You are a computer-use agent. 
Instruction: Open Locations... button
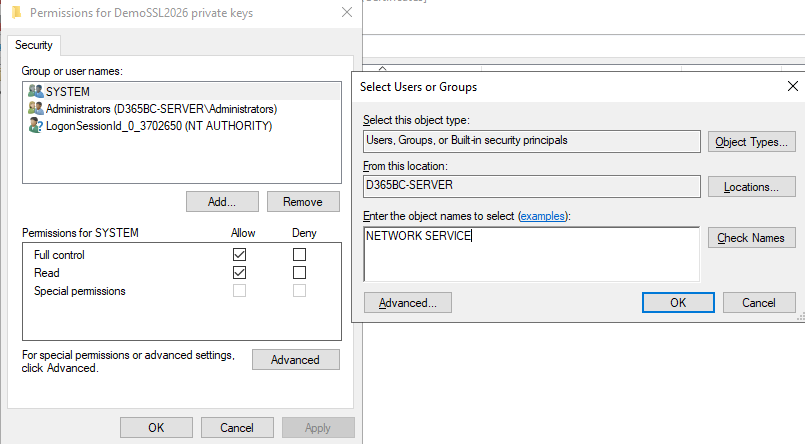tap(752, 187)
